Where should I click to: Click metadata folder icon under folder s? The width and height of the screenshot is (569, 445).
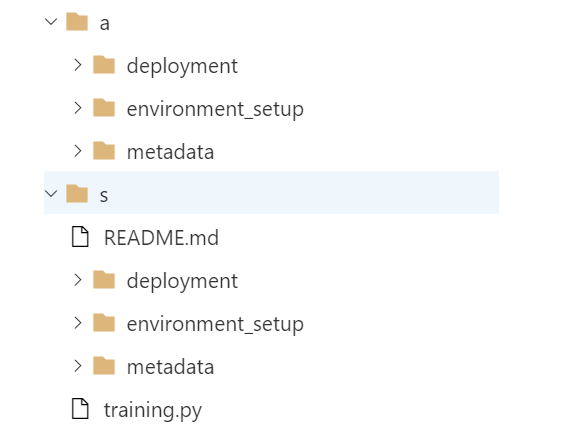104,366
